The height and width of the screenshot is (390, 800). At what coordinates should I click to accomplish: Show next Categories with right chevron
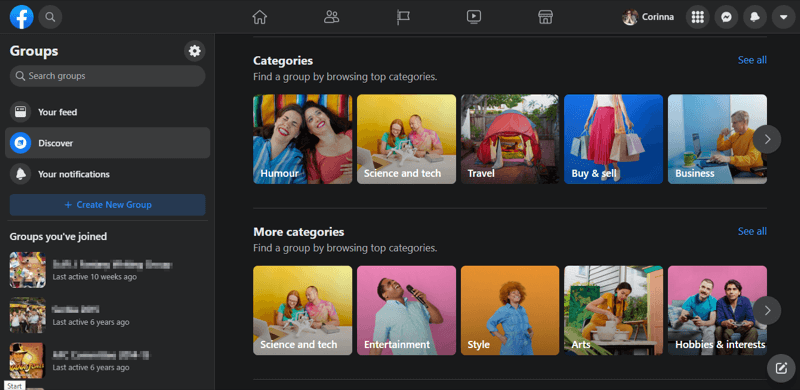coord(767,139)
